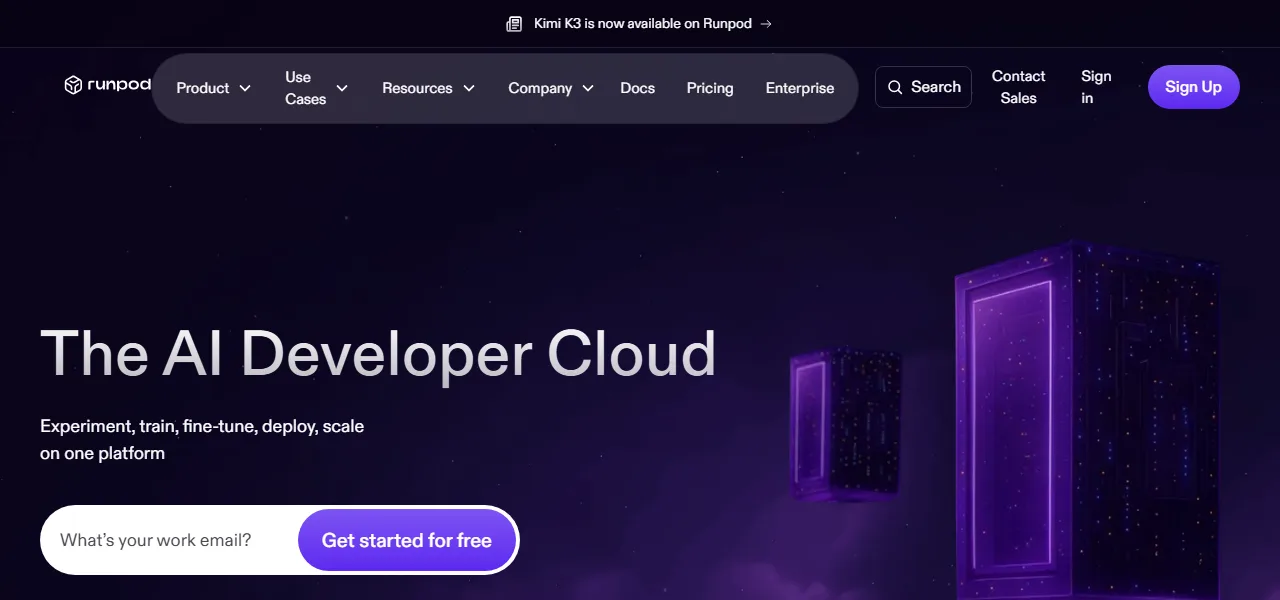
Task: Click the arrow icon after Kimi K3 announcement
Action: click(766, 24)
